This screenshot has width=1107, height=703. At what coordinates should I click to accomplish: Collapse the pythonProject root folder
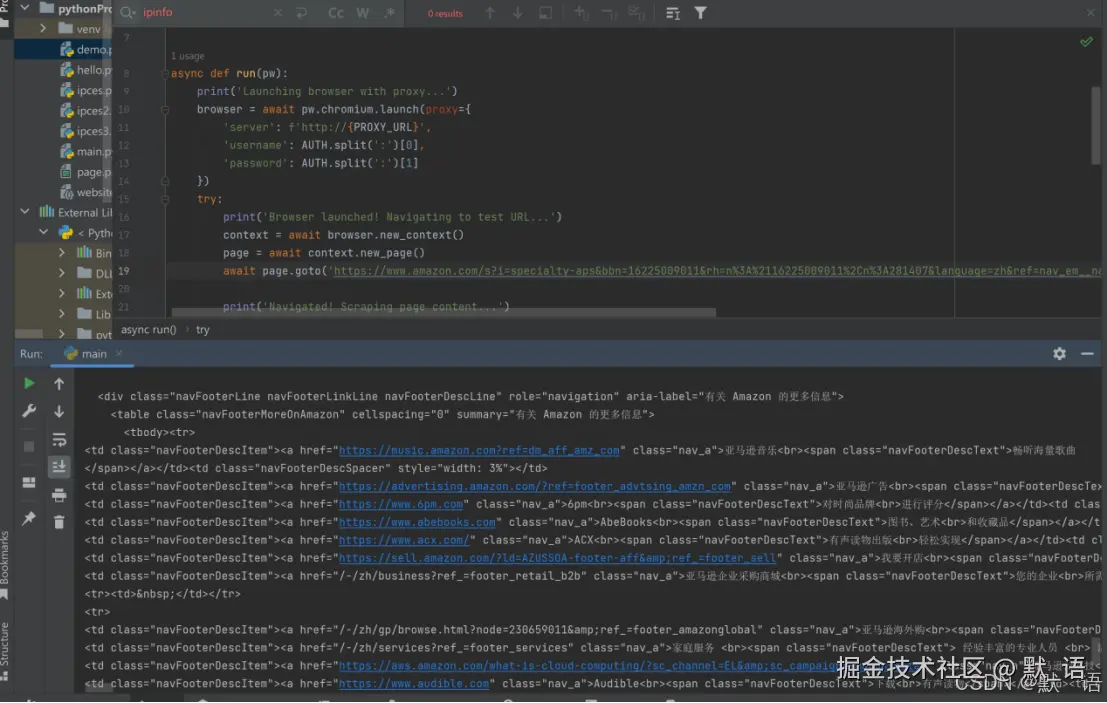coord(23,9)
